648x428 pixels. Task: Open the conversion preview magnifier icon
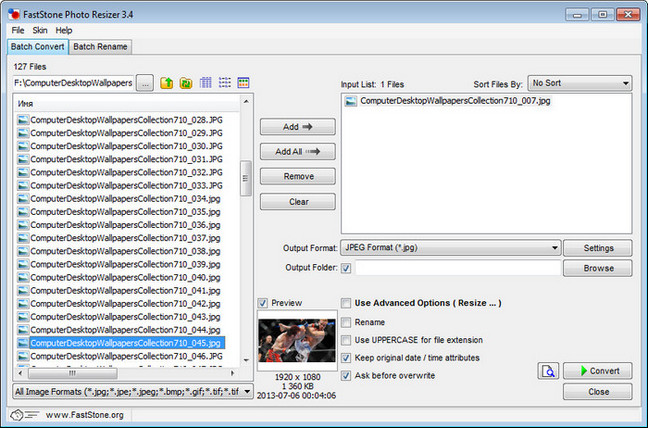tap(548, 371)
